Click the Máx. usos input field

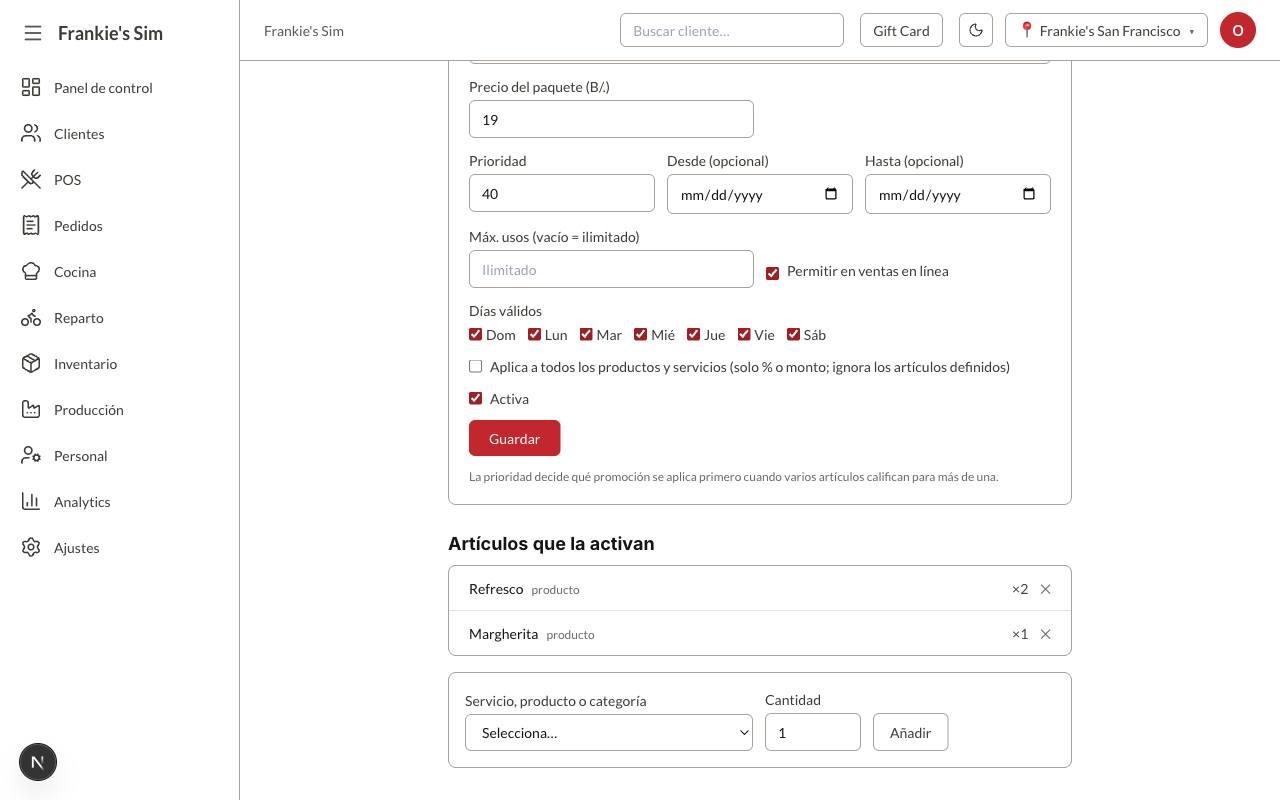[611, 269]
